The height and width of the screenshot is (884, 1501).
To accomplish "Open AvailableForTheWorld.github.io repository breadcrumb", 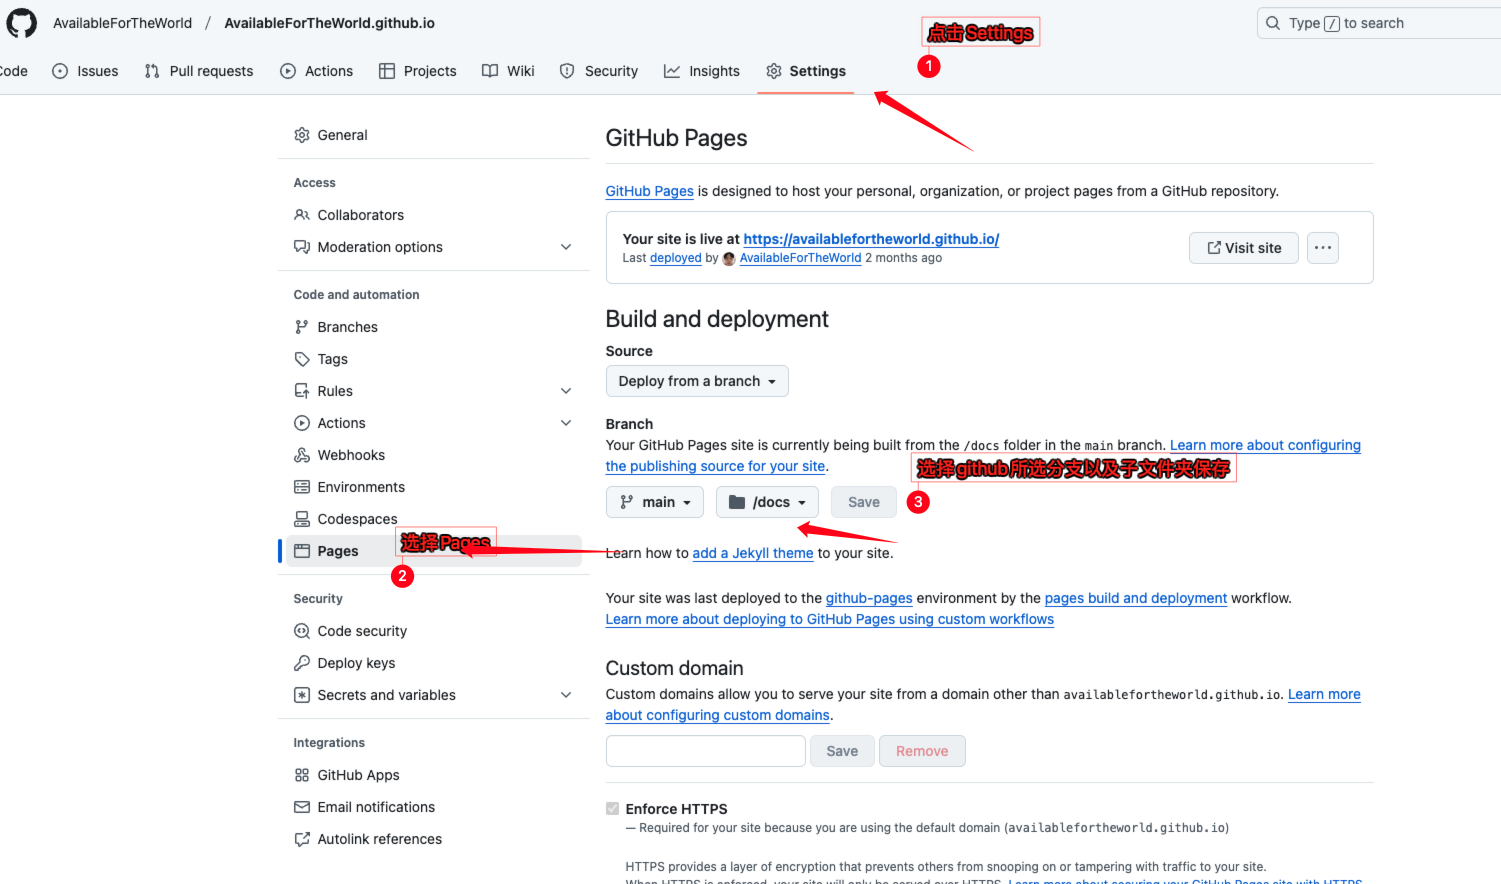I will point(329,23).
